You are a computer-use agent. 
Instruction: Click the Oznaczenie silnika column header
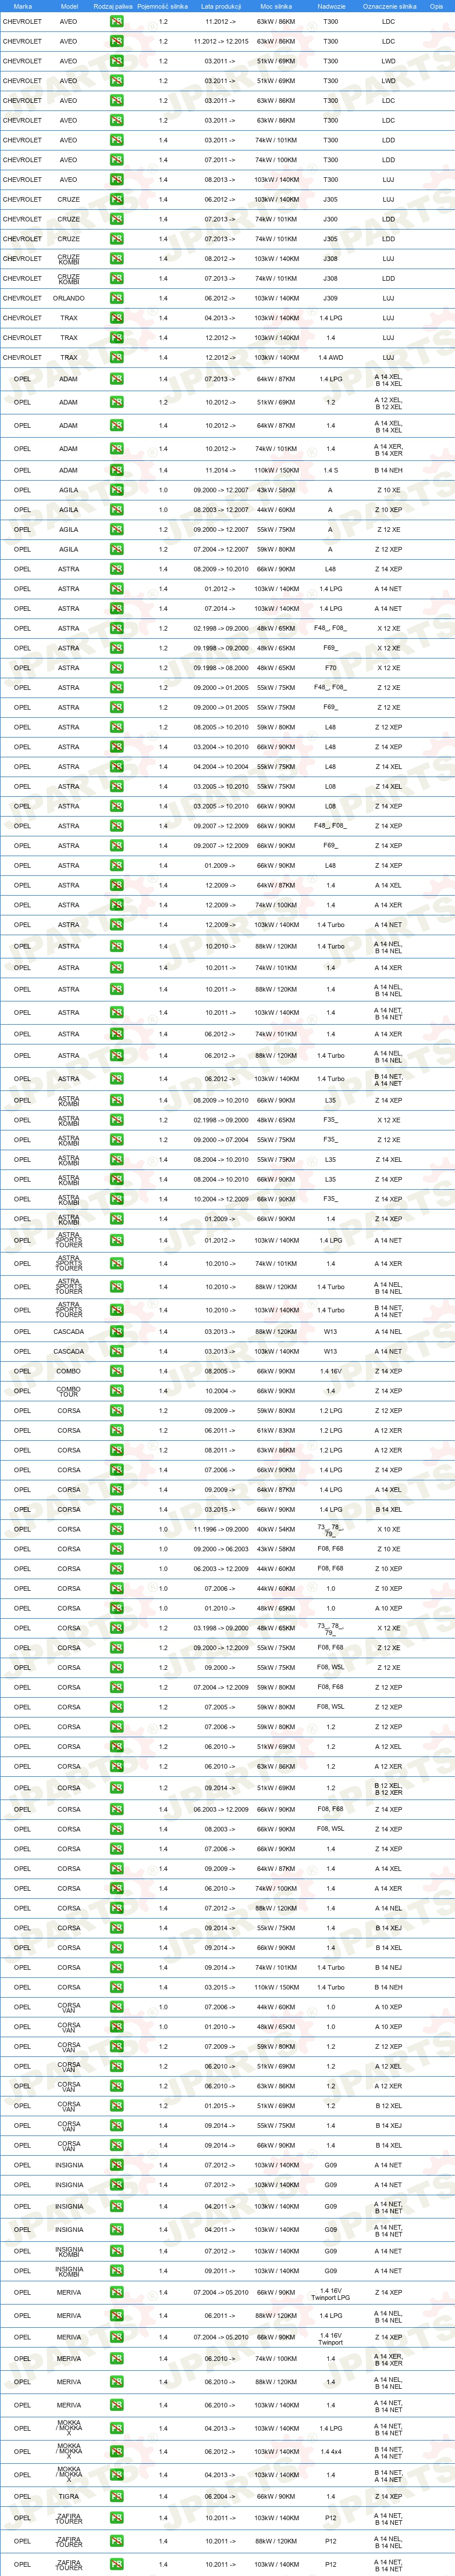389,6
